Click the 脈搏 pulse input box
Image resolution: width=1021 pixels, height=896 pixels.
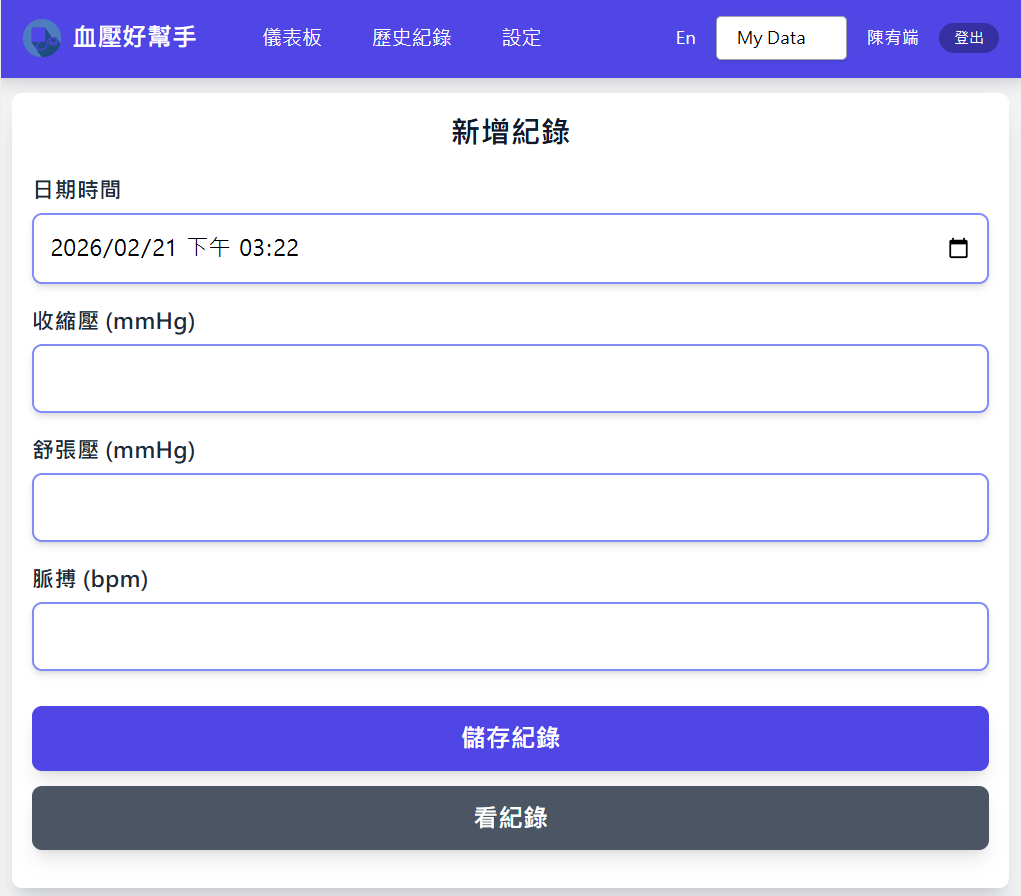[x=510, y=636]
